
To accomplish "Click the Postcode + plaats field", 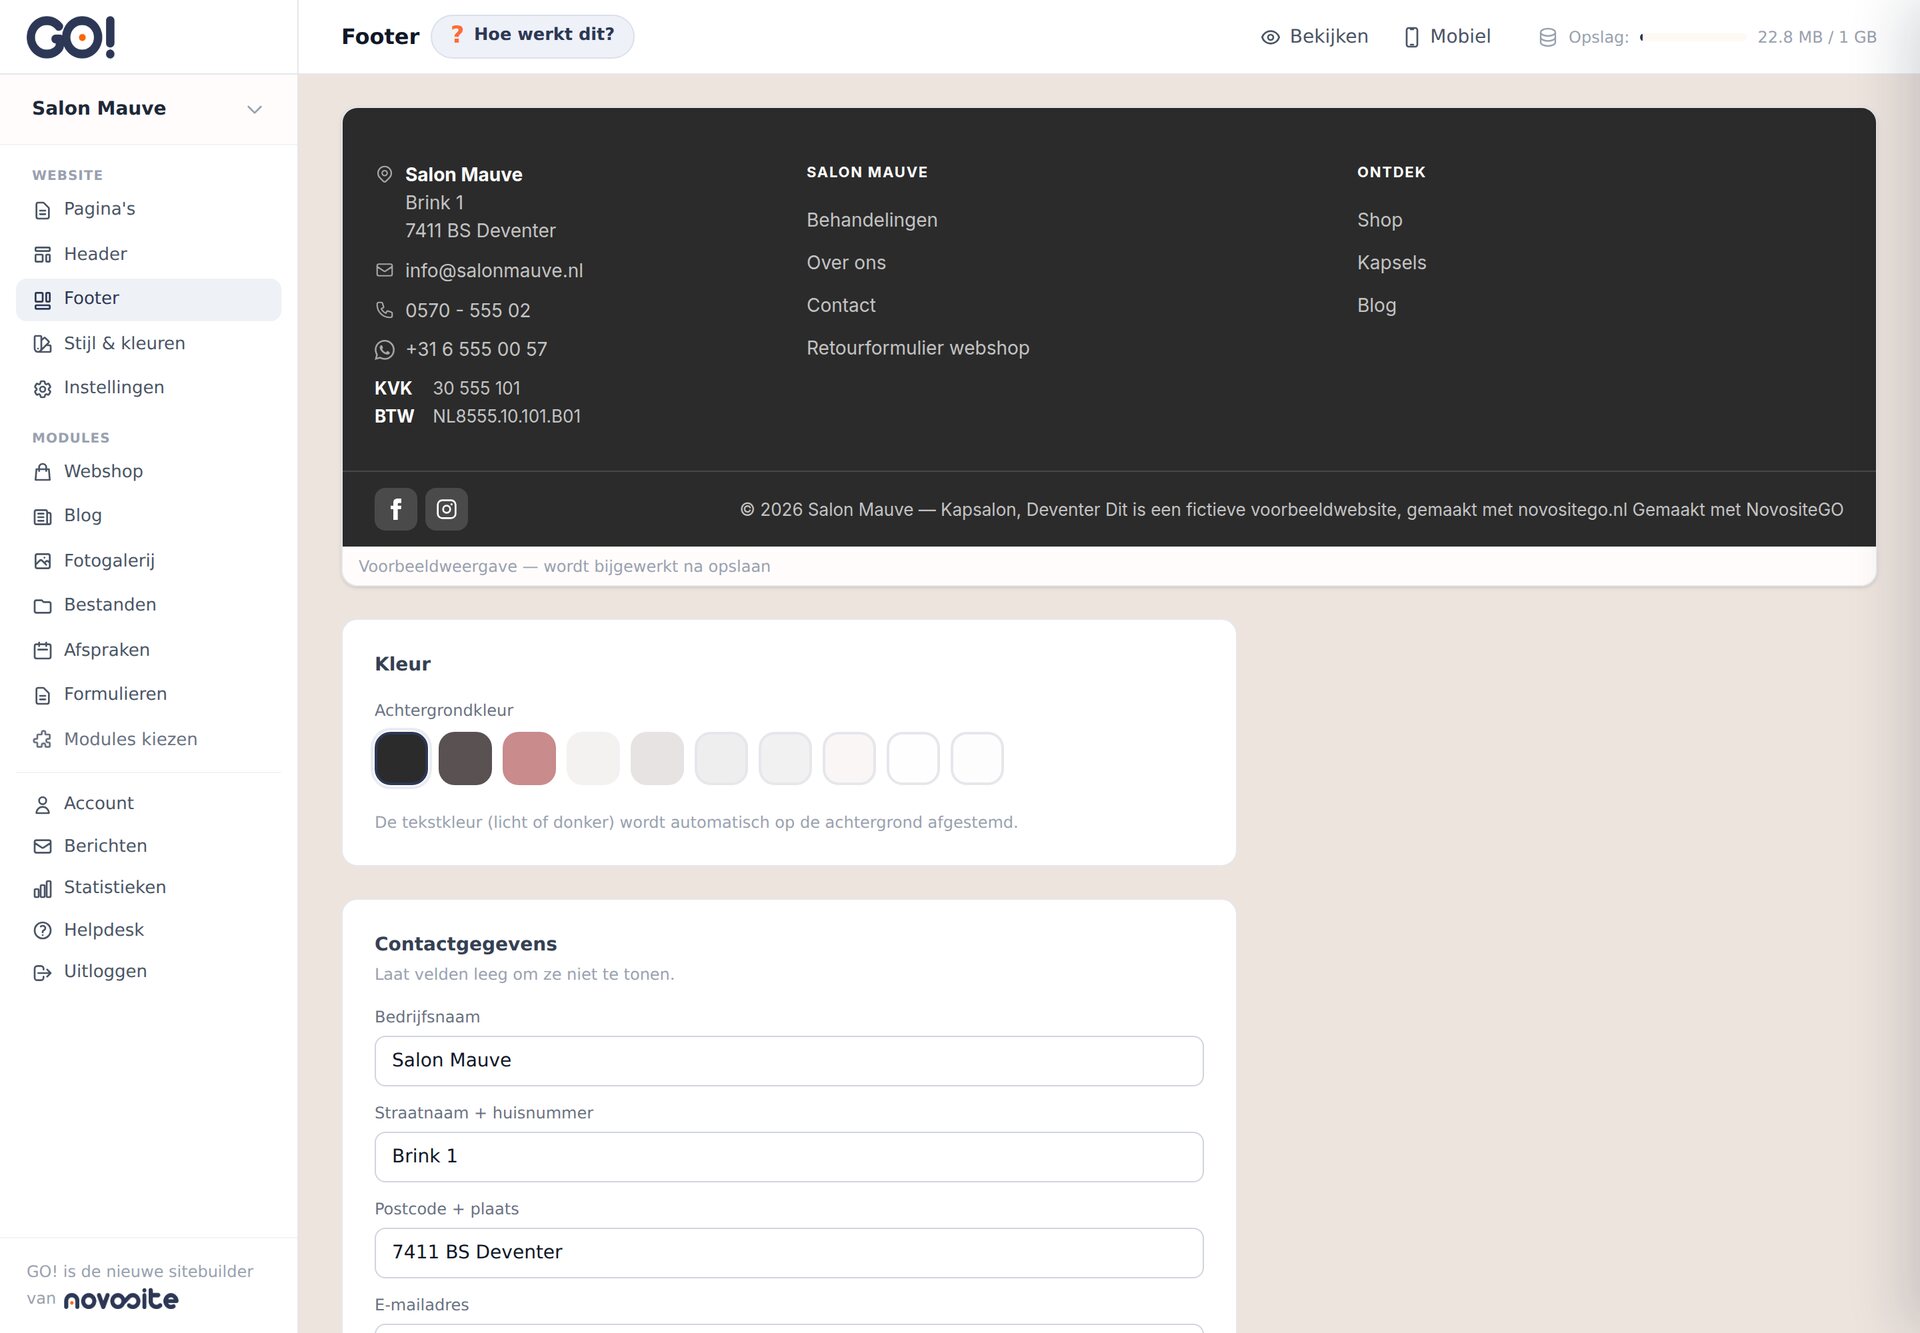I will 789,1253.
